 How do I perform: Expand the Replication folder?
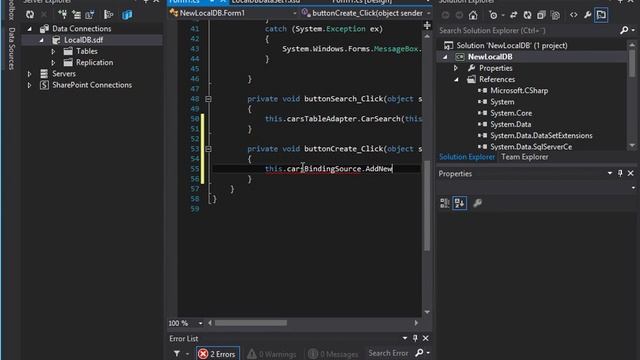tap(53, 62)
